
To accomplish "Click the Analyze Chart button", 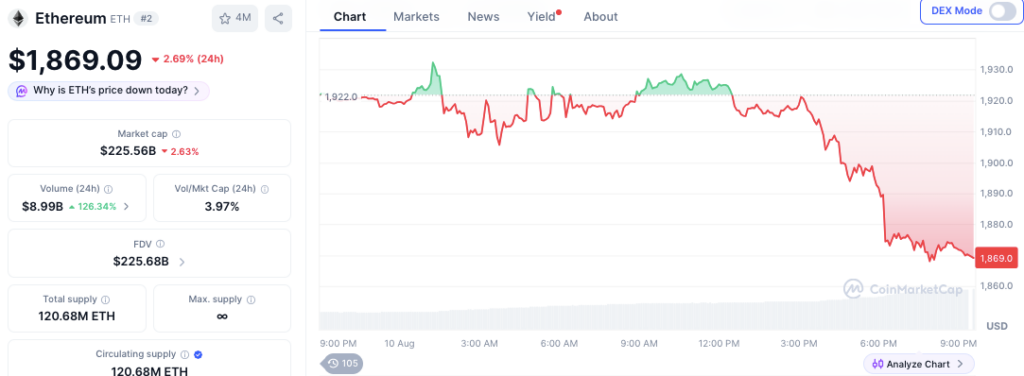I will click(x=918, y=364).
